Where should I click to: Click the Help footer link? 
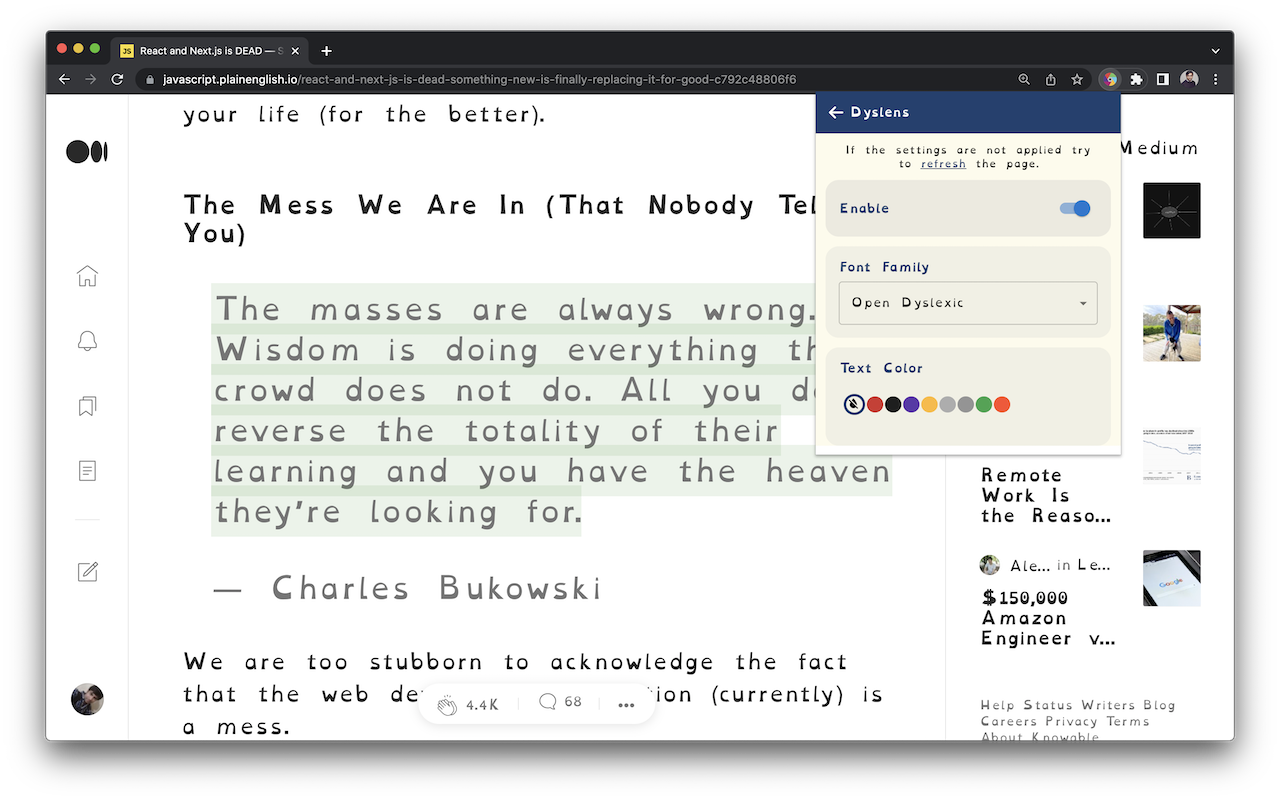click(x=998, y=705)
